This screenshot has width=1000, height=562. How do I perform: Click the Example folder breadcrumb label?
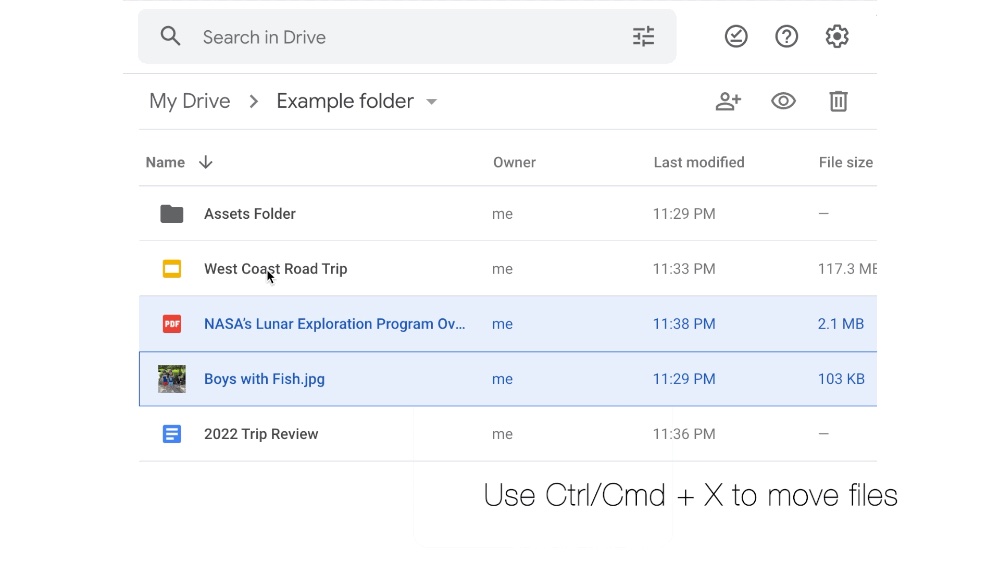click(344, 101)
